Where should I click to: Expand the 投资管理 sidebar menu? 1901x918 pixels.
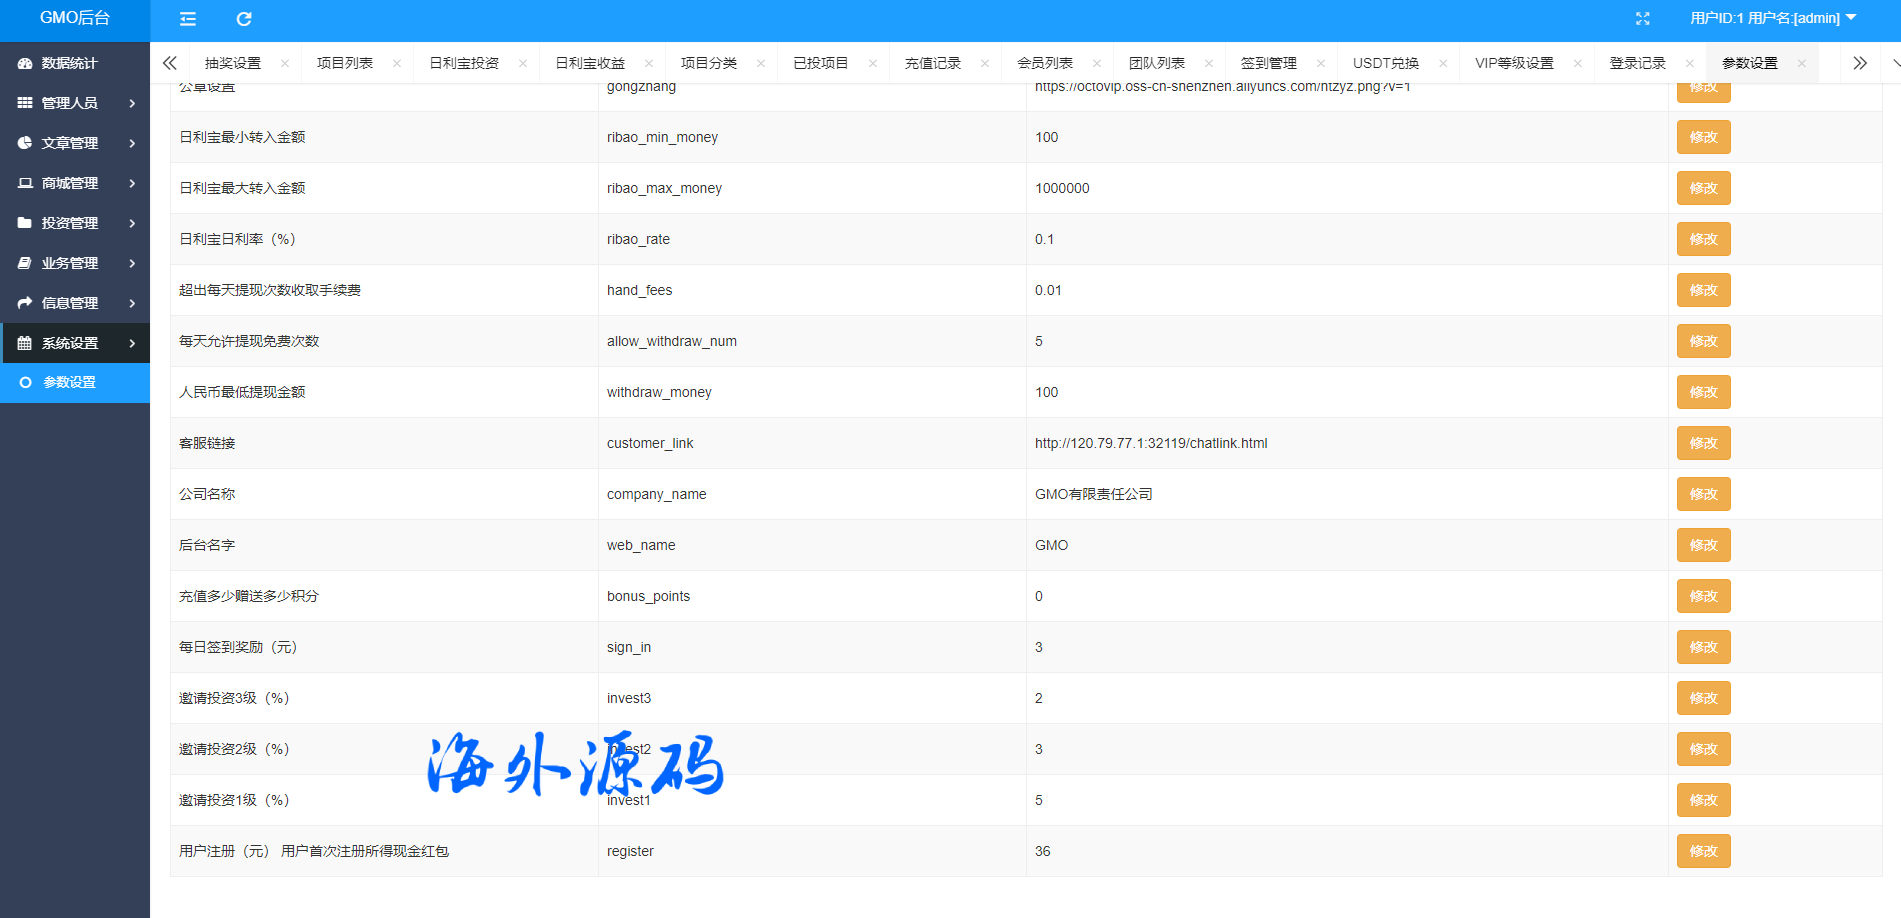pyautogui.click(x=75, y=223)
